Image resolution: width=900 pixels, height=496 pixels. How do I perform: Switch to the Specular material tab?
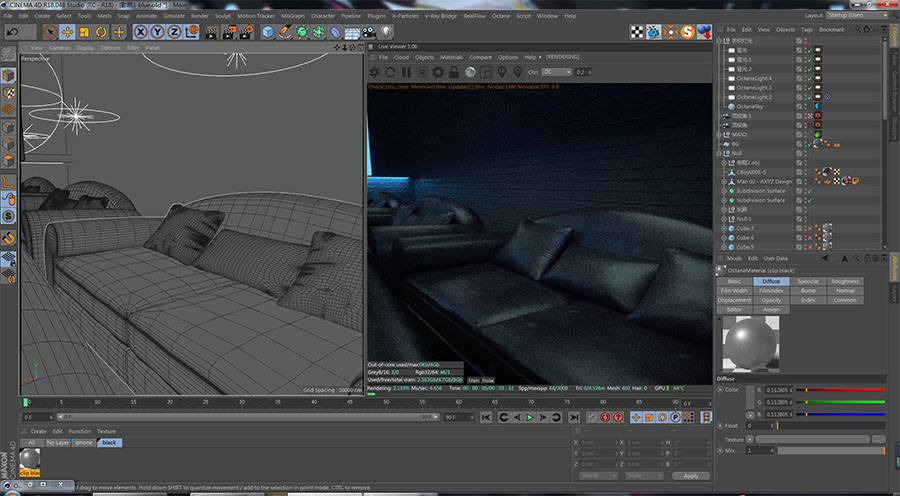pos(808,282)
